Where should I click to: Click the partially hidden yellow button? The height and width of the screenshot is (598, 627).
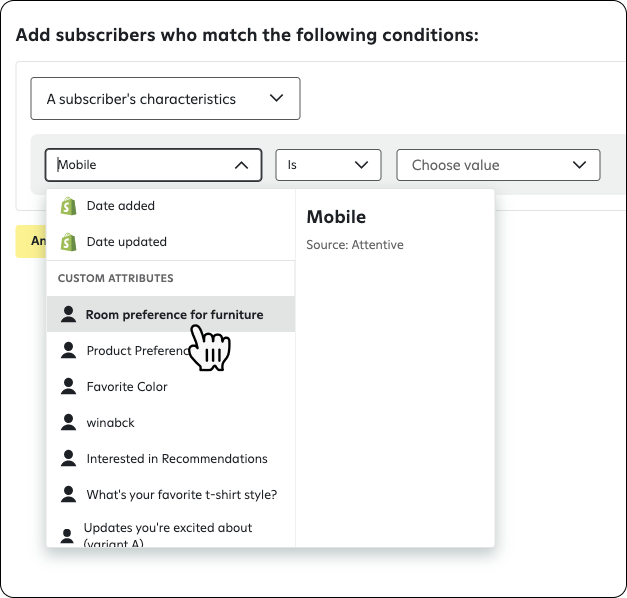[x=31, y=241]
